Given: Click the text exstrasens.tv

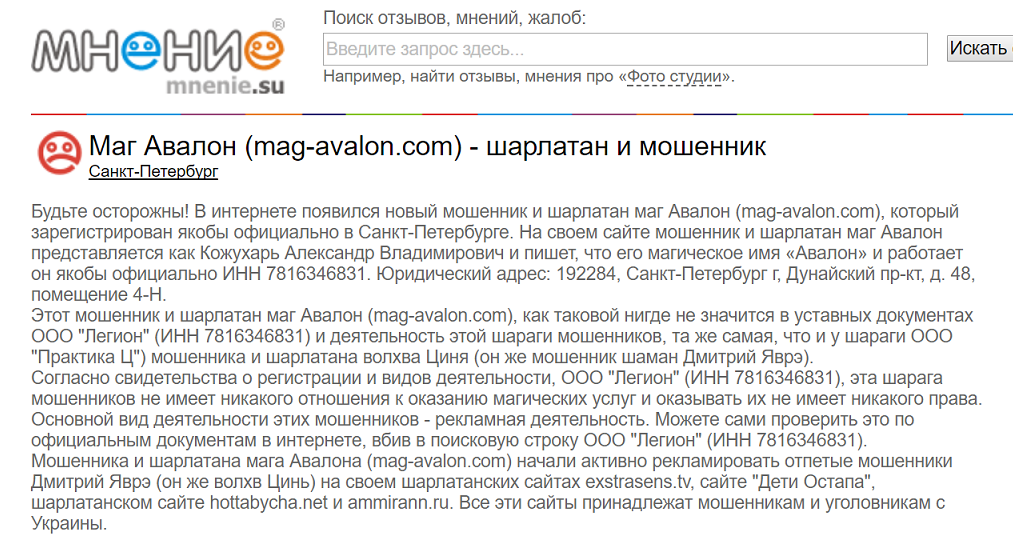Looking at the screenshot, I should tap(636, 482).
